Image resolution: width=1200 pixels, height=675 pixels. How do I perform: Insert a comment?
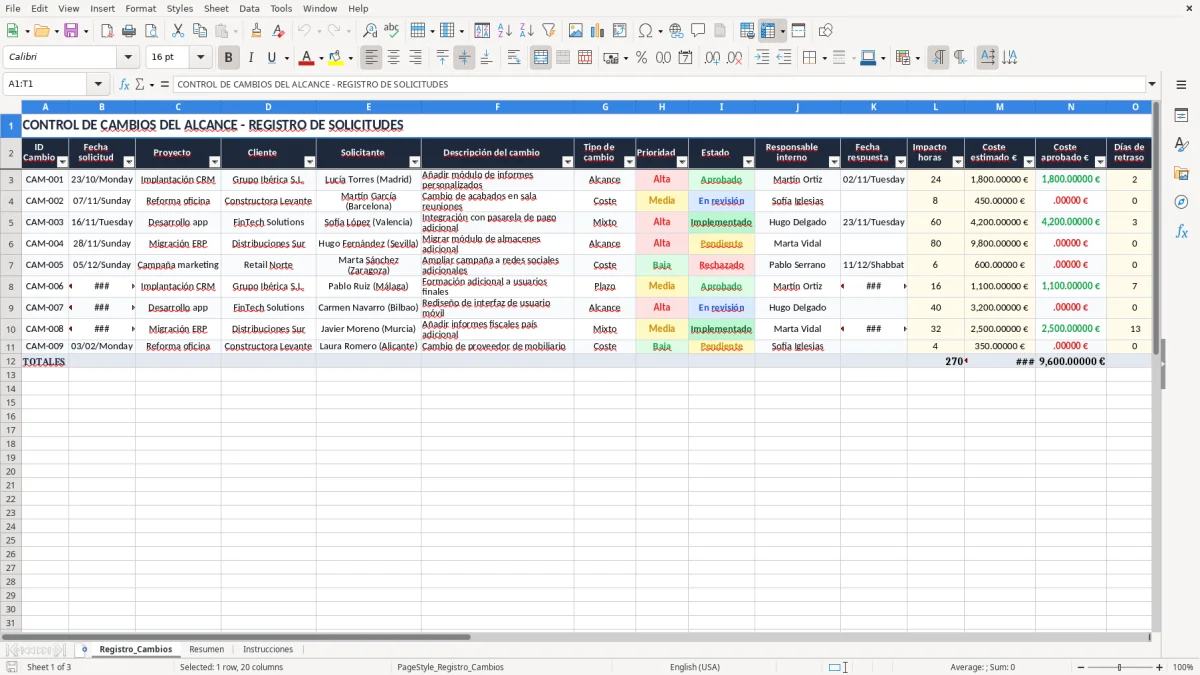(698, 31)
